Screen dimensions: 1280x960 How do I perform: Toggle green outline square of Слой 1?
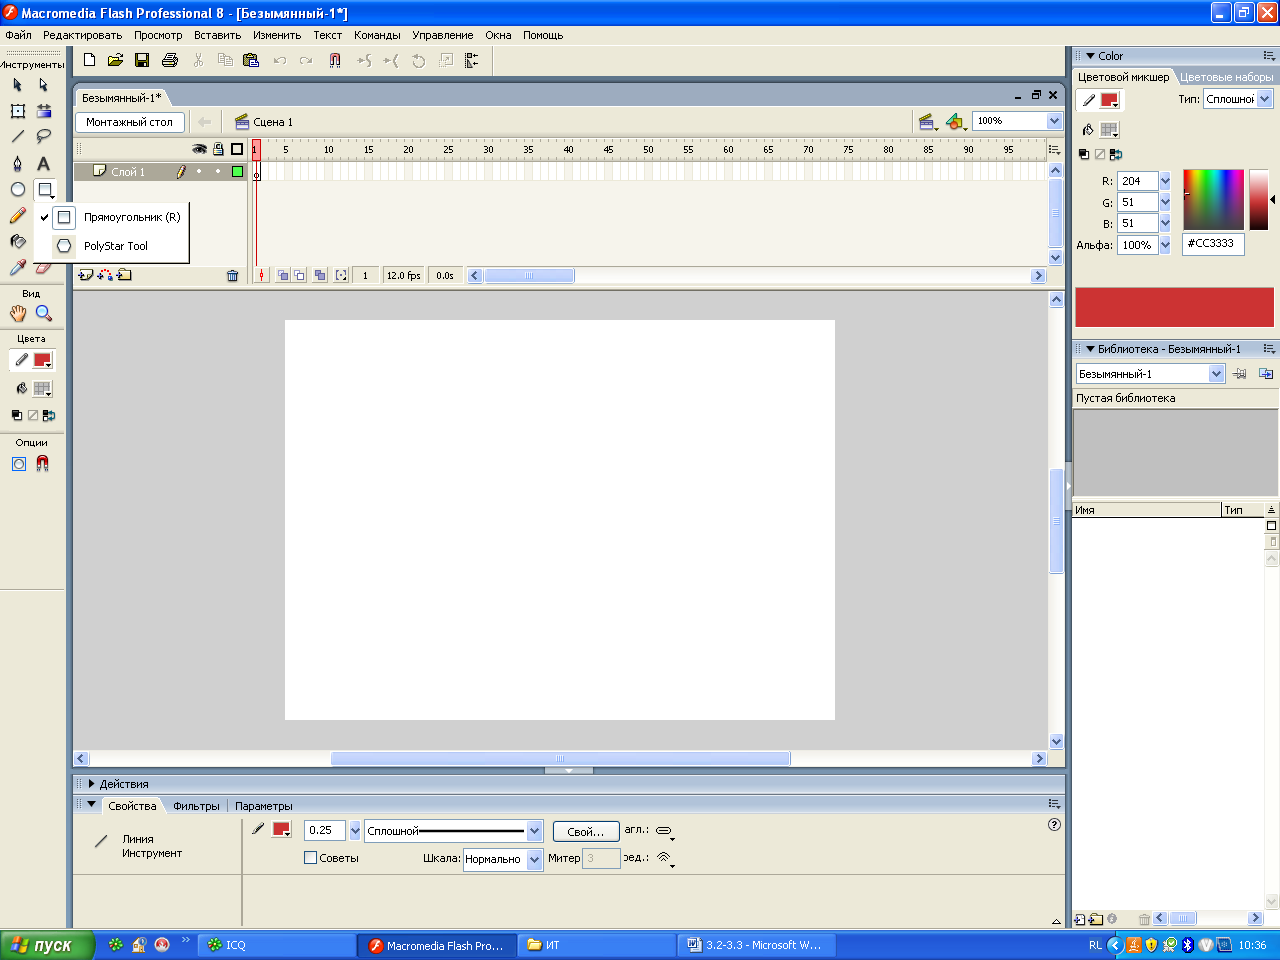click(x=237, y=172)
